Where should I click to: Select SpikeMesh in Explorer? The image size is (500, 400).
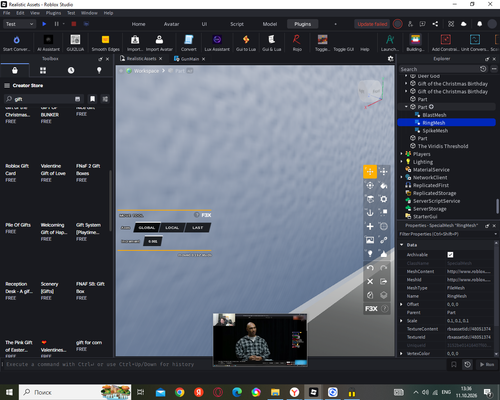(435, 131)
